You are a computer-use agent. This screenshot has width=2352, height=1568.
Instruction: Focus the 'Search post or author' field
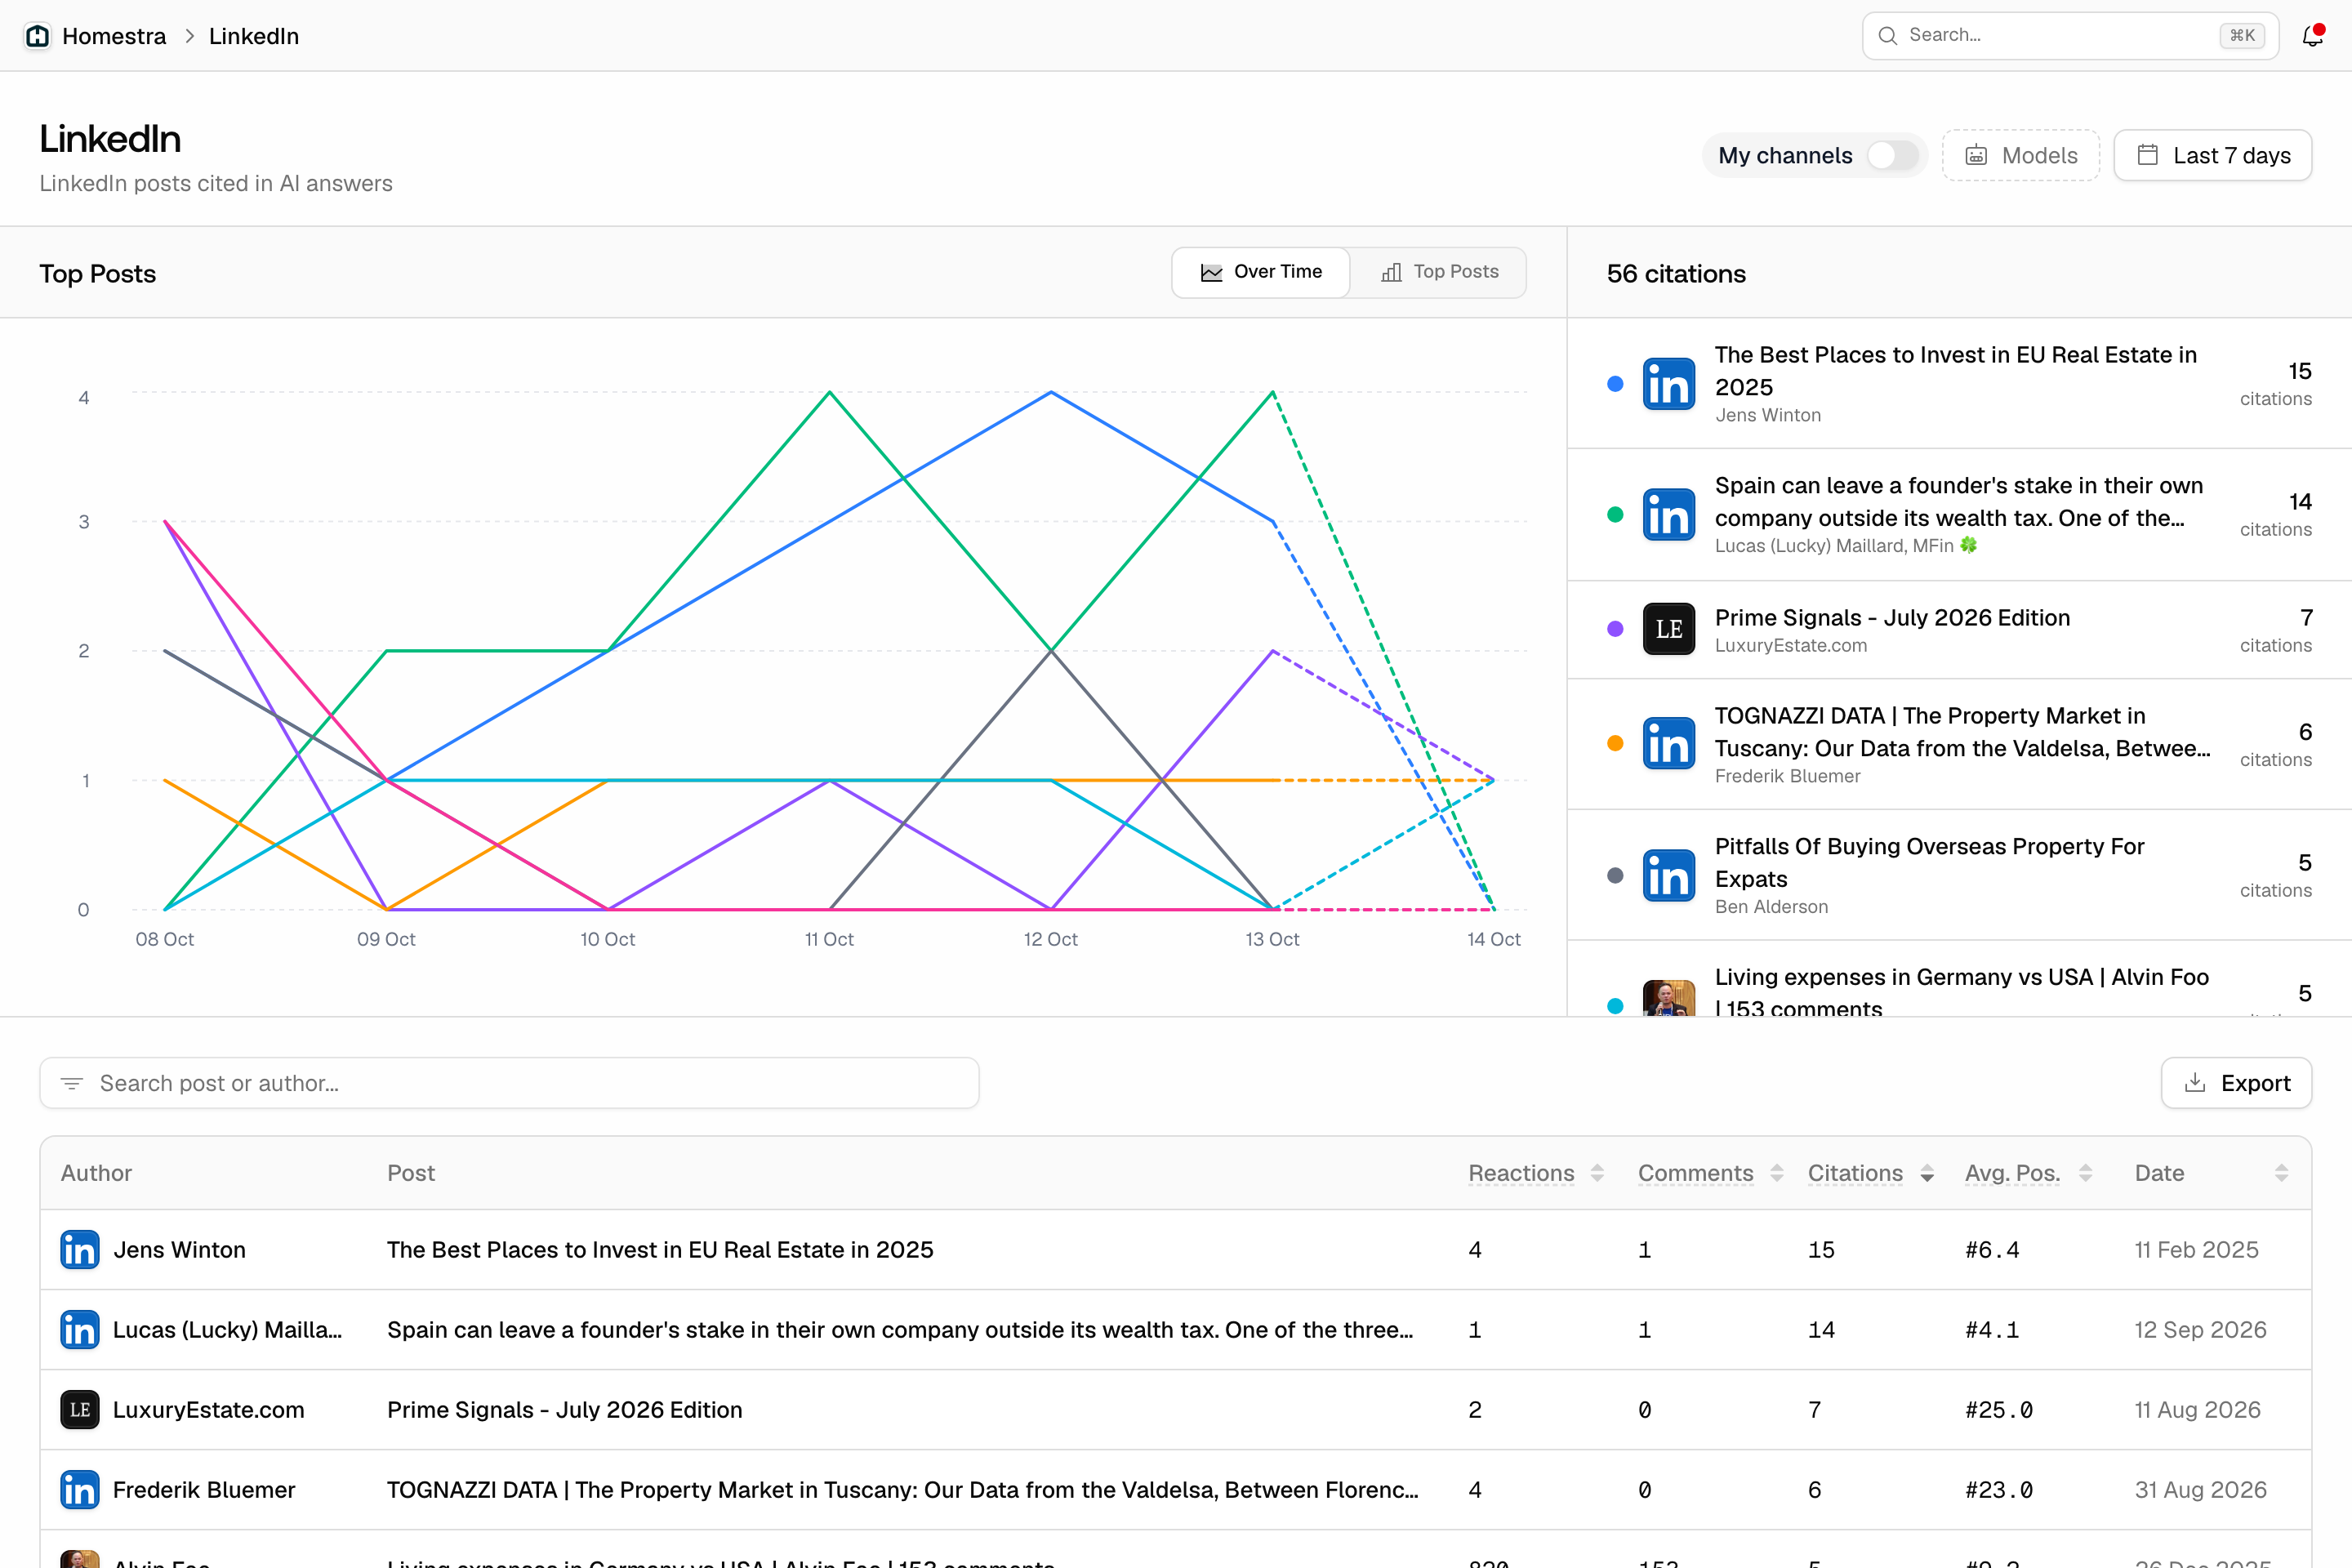point(509,1083)
